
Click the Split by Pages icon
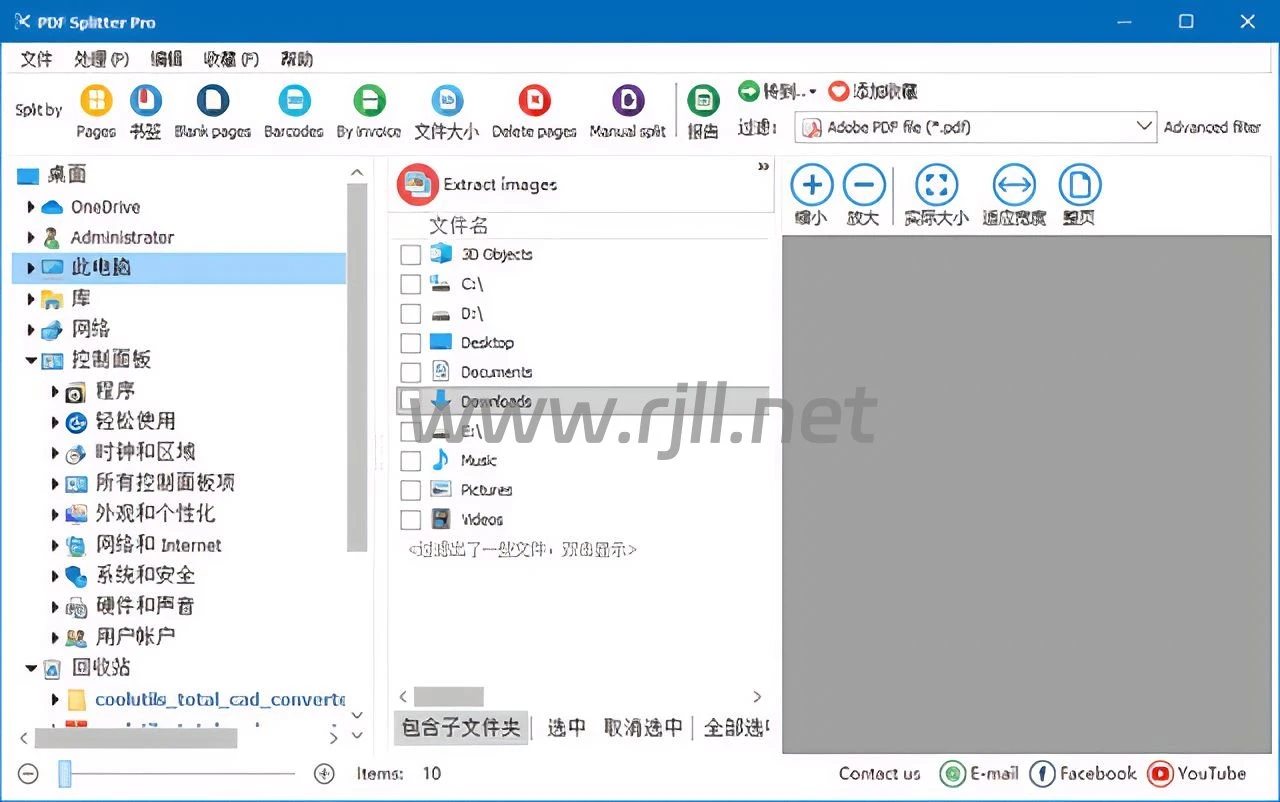click(x=96, y=101)
